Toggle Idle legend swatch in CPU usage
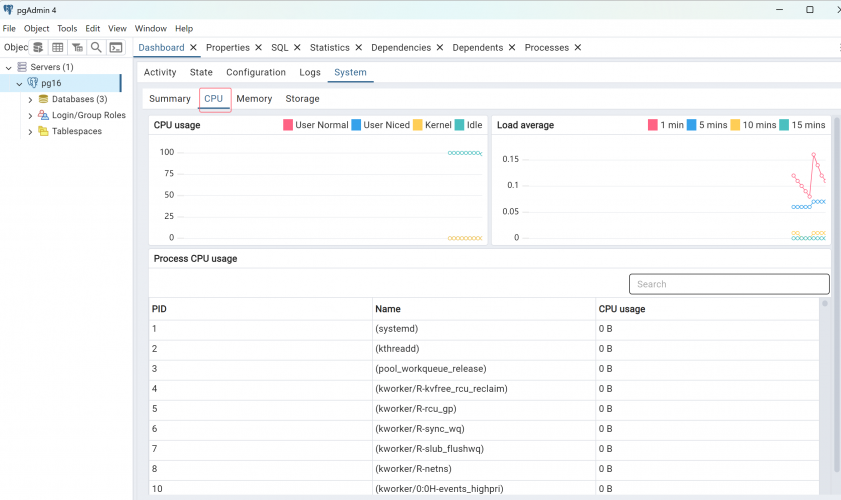The image size is (841, 500). [x=460, y=125]
